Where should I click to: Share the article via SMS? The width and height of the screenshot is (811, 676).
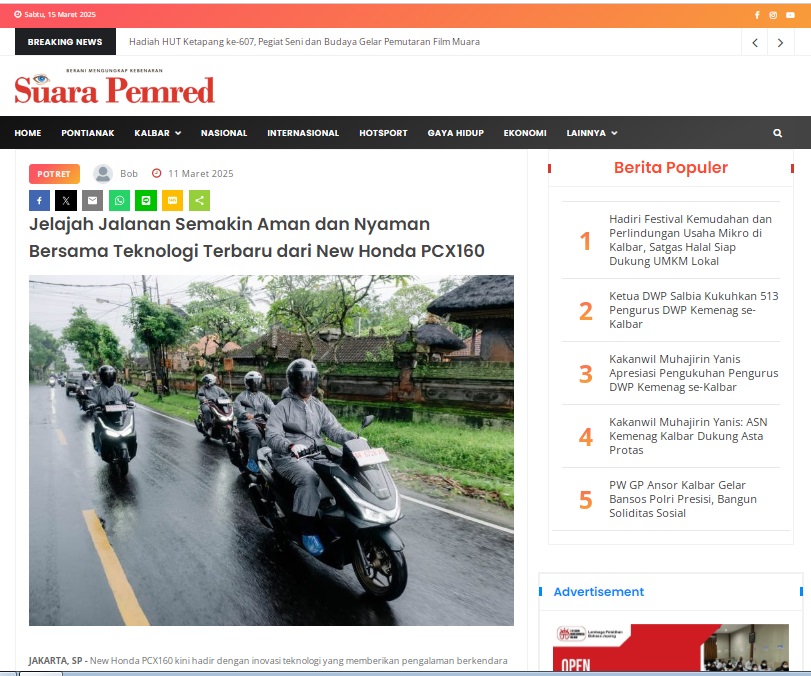point(172,201)
